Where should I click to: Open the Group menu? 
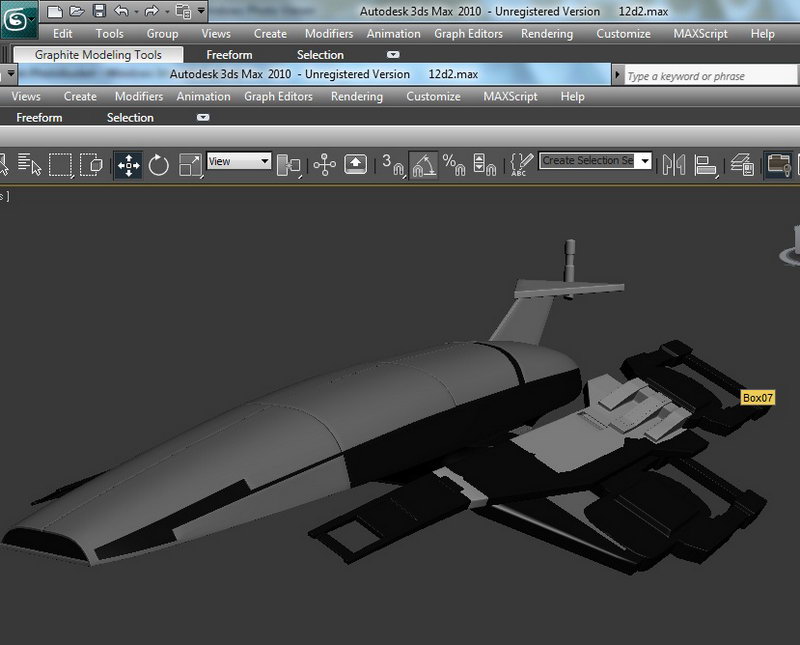[162, 34]
